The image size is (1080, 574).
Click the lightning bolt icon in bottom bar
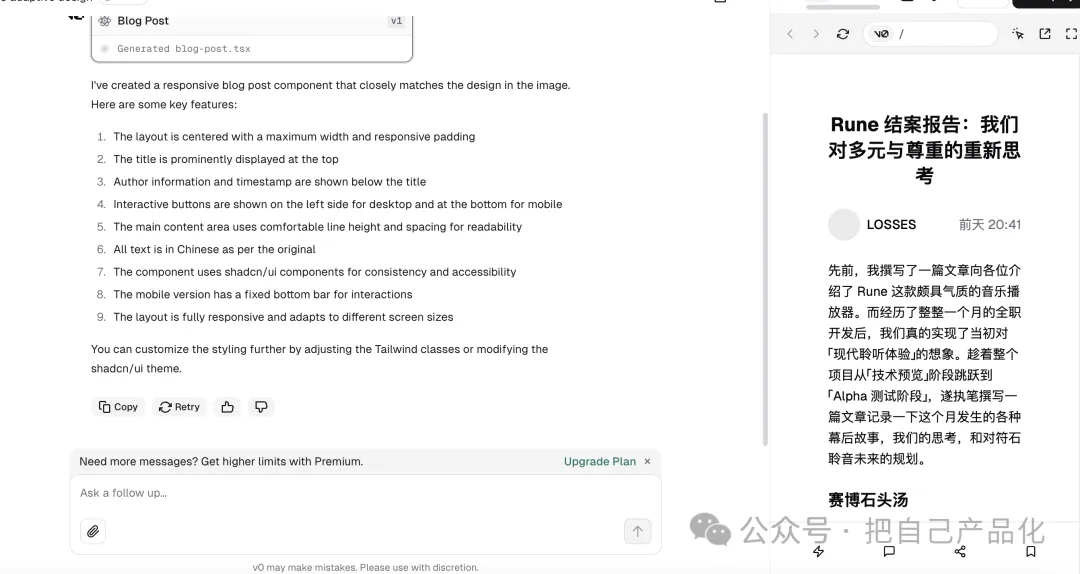[x=818, y=551]
